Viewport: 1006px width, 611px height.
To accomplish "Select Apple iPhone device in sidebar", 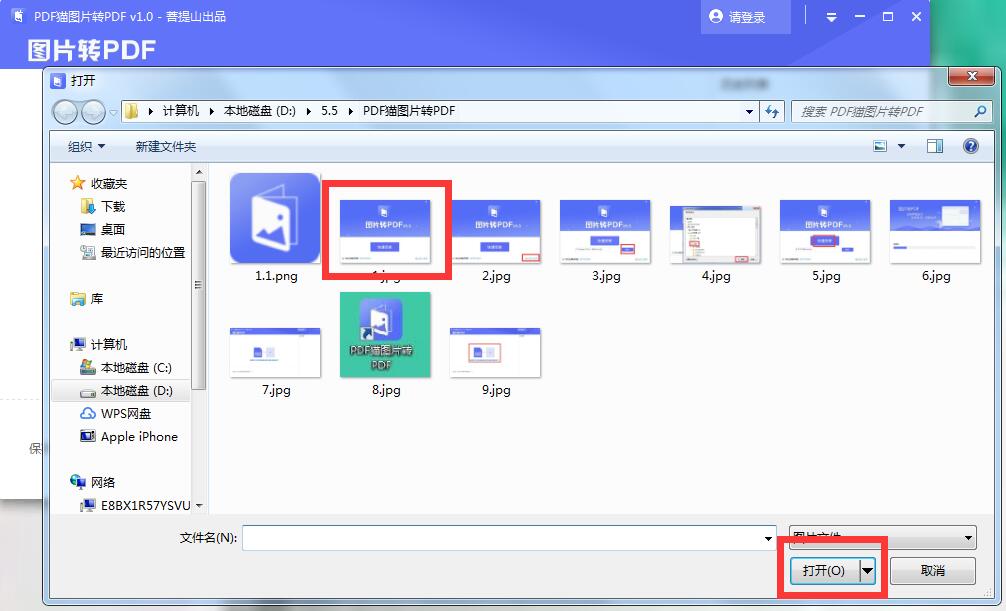I will tap(138, 437).
